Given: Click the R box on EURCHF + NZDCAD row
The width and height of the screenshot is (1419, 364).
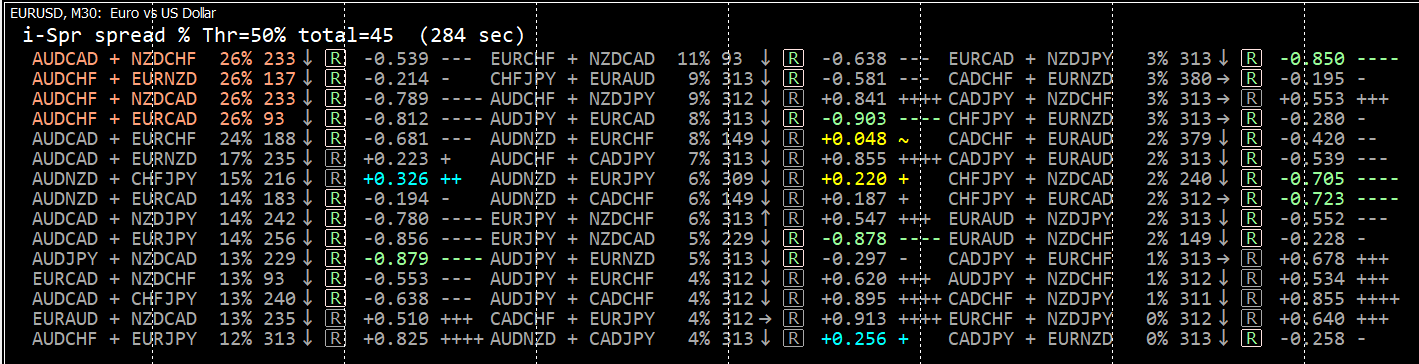Looking at the screenshot, I should 793,59.
